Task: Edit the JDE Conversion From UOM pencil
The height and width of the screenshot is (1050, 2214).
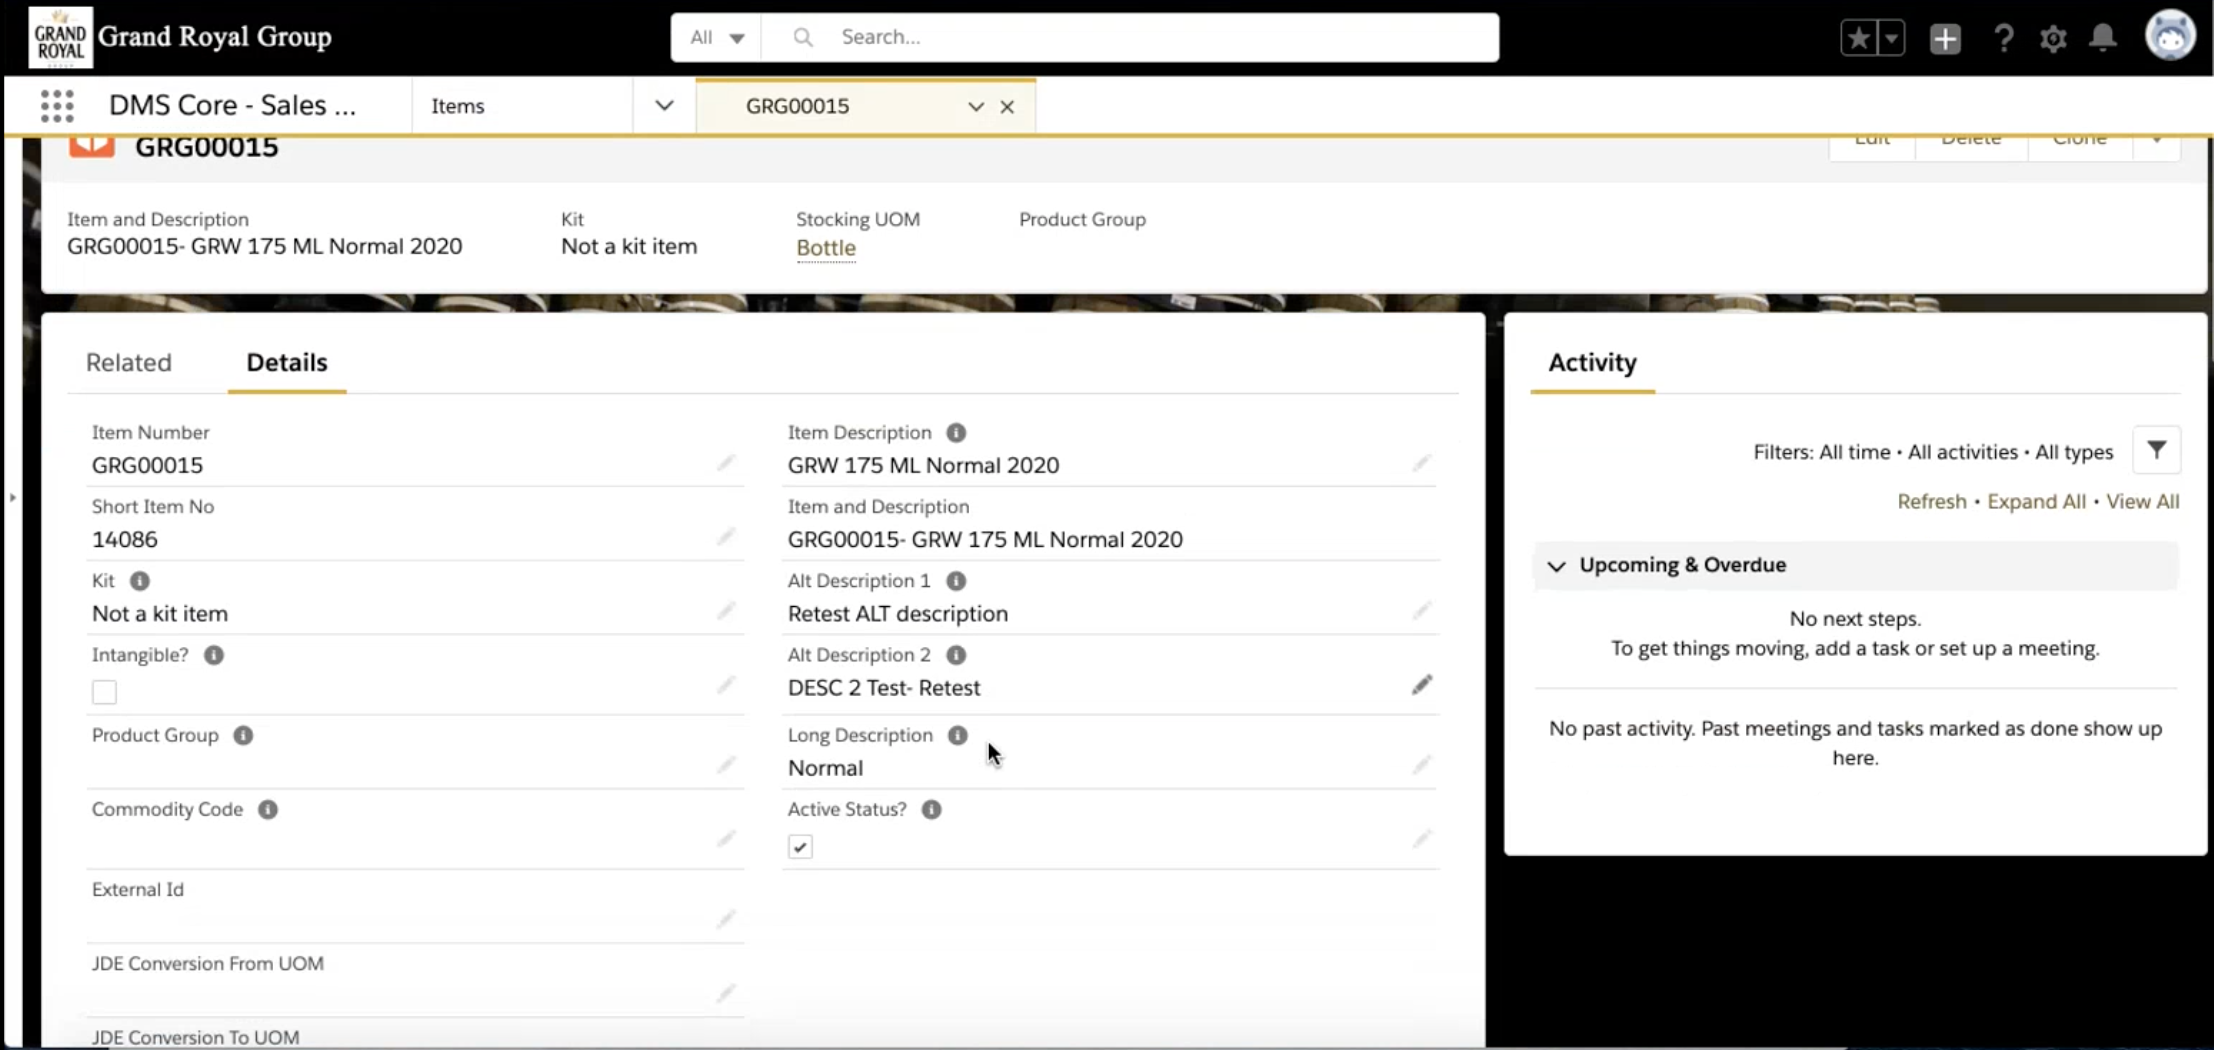Action: pos(726,993)
